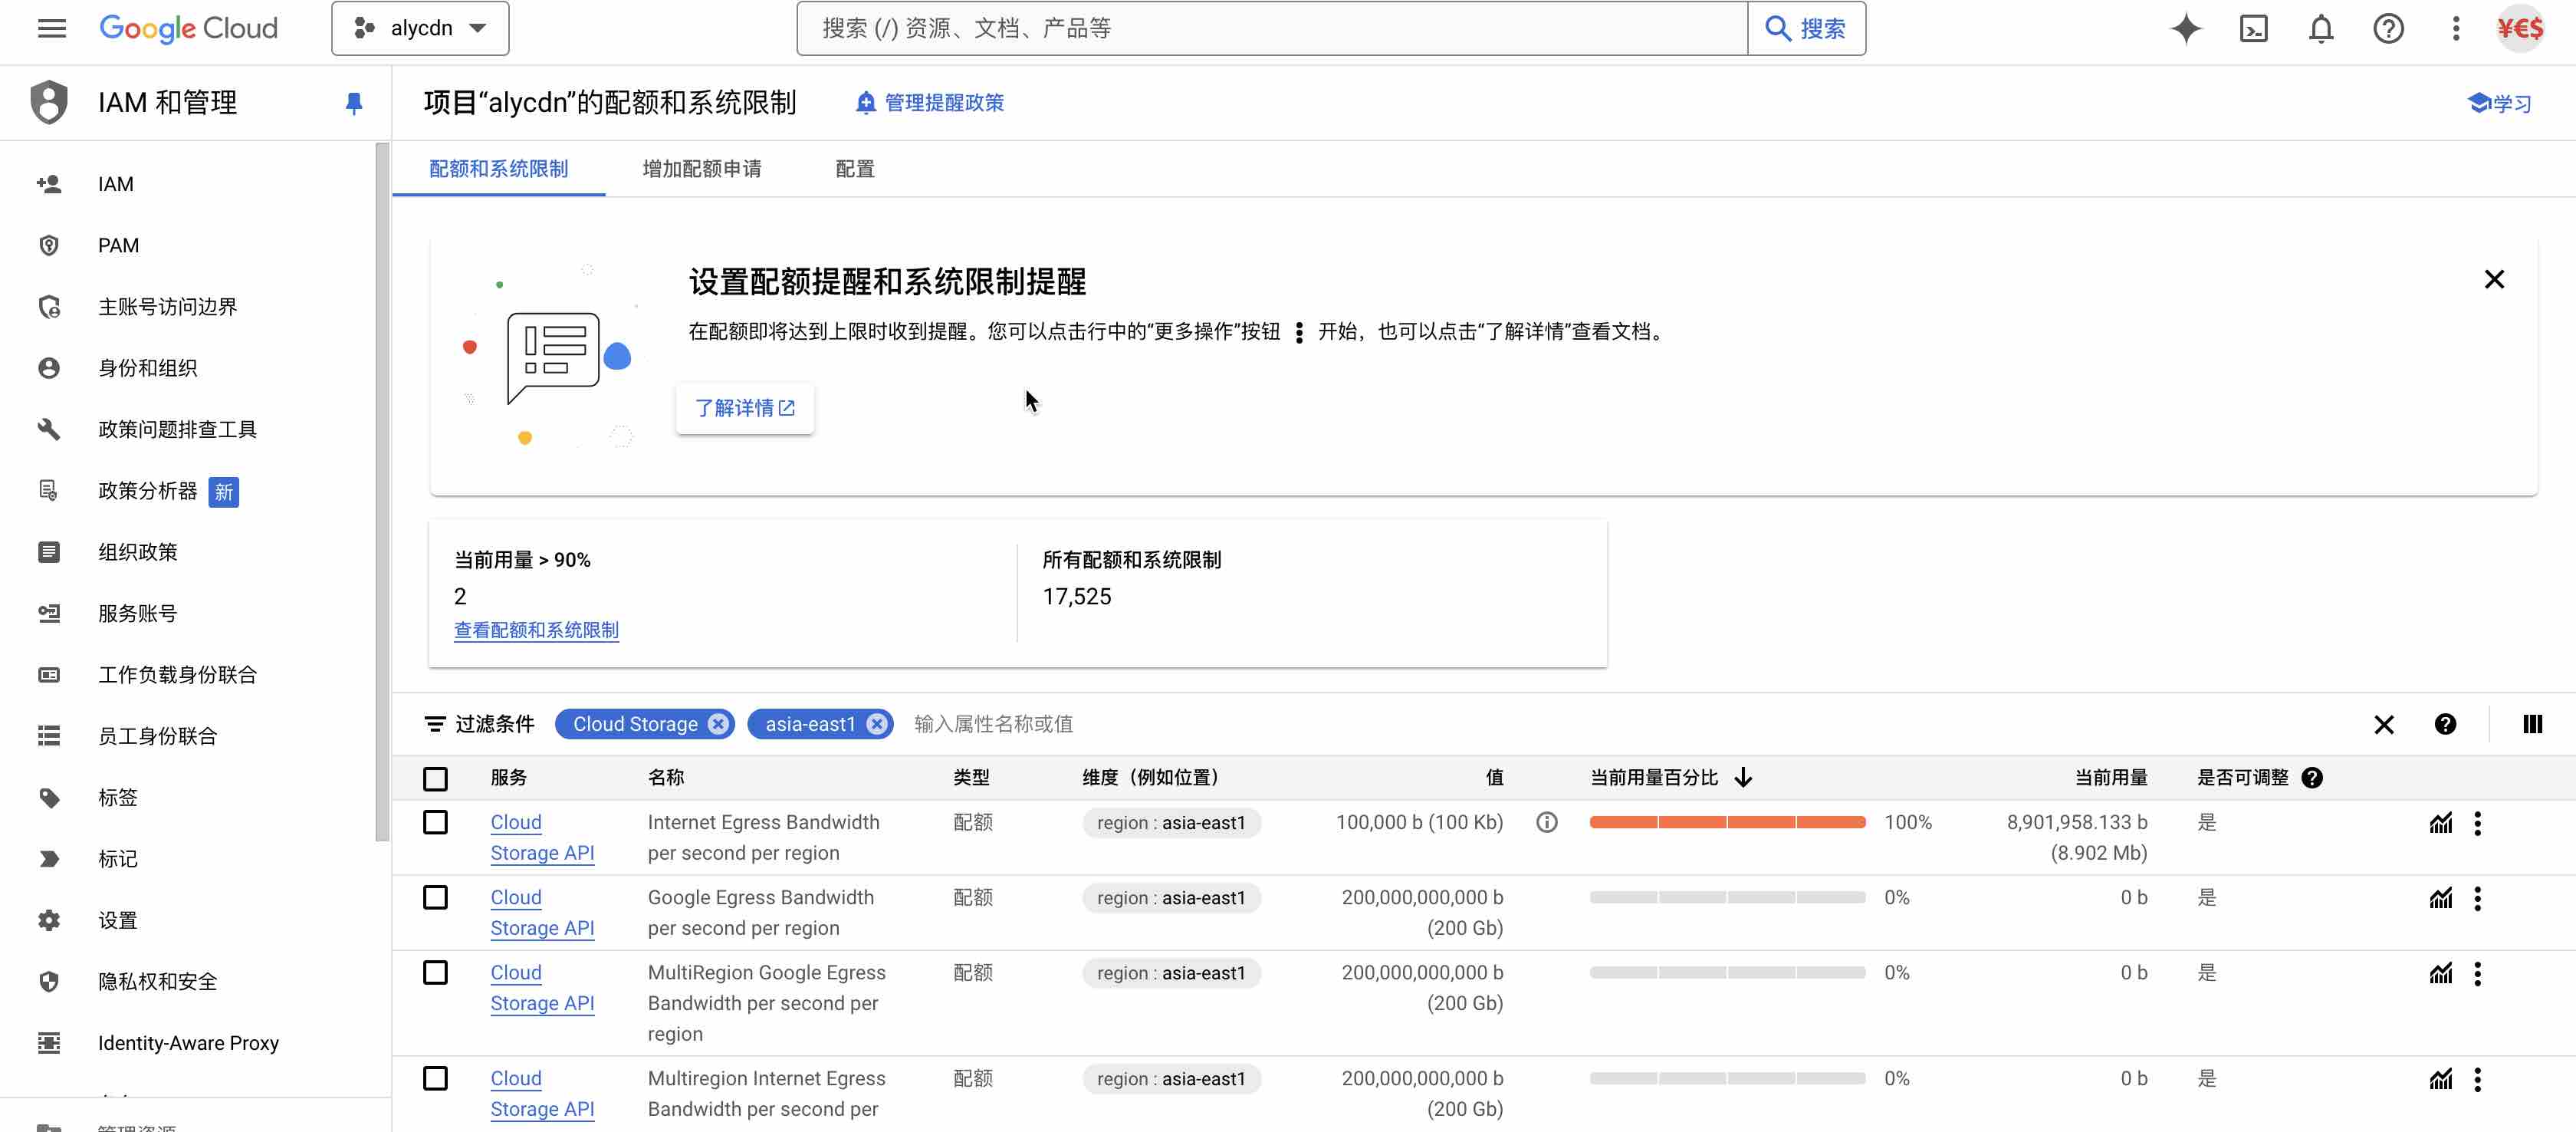Open Gemini AI assistant sparkle icon
This screenshot has width=2576, height=1132.
[2186, 28]
